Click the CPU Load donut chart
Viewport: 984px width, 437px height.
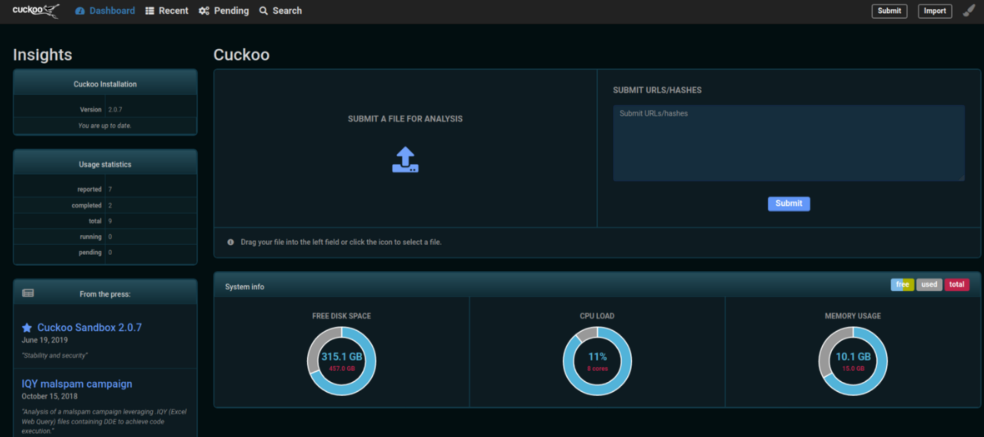point(597,361)
